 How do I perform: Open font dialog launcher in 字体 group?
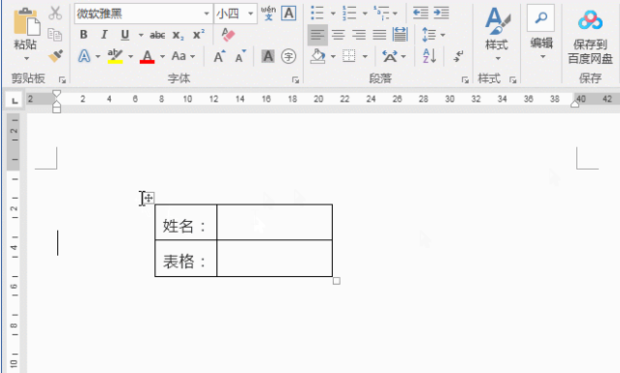point(295,80)
